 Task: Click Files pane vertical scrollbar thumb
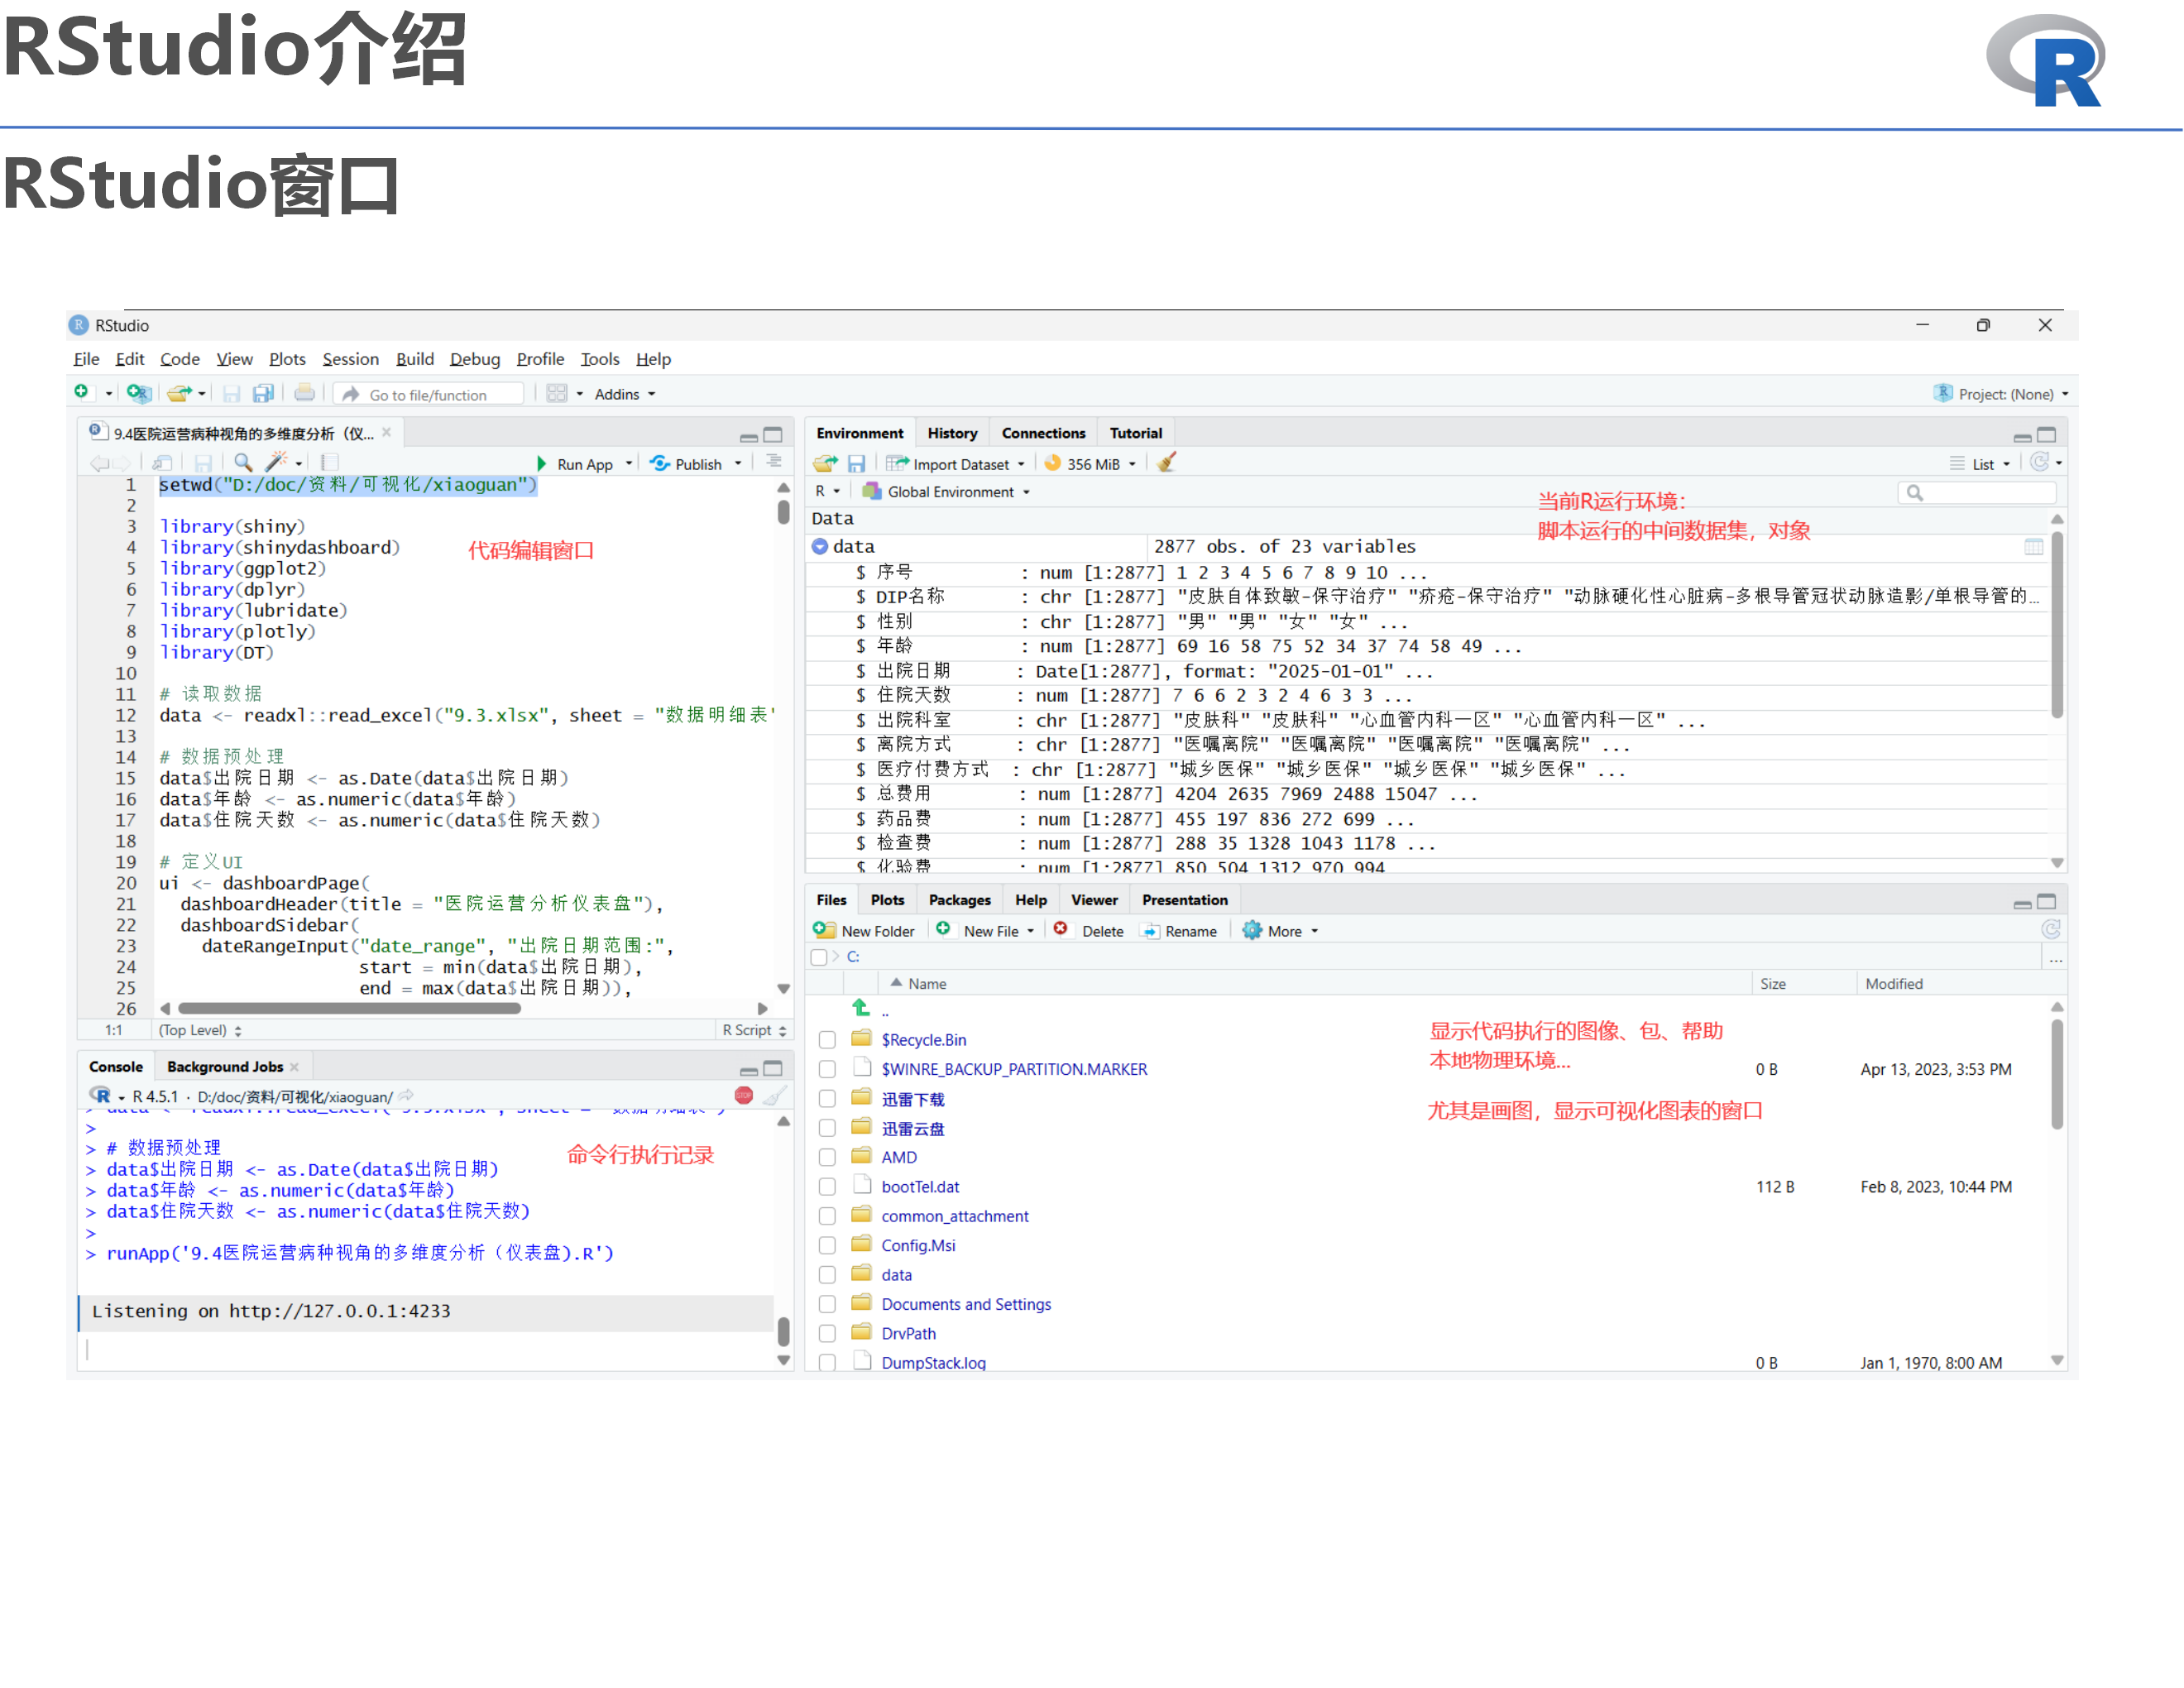(x=2057, y=1073)
